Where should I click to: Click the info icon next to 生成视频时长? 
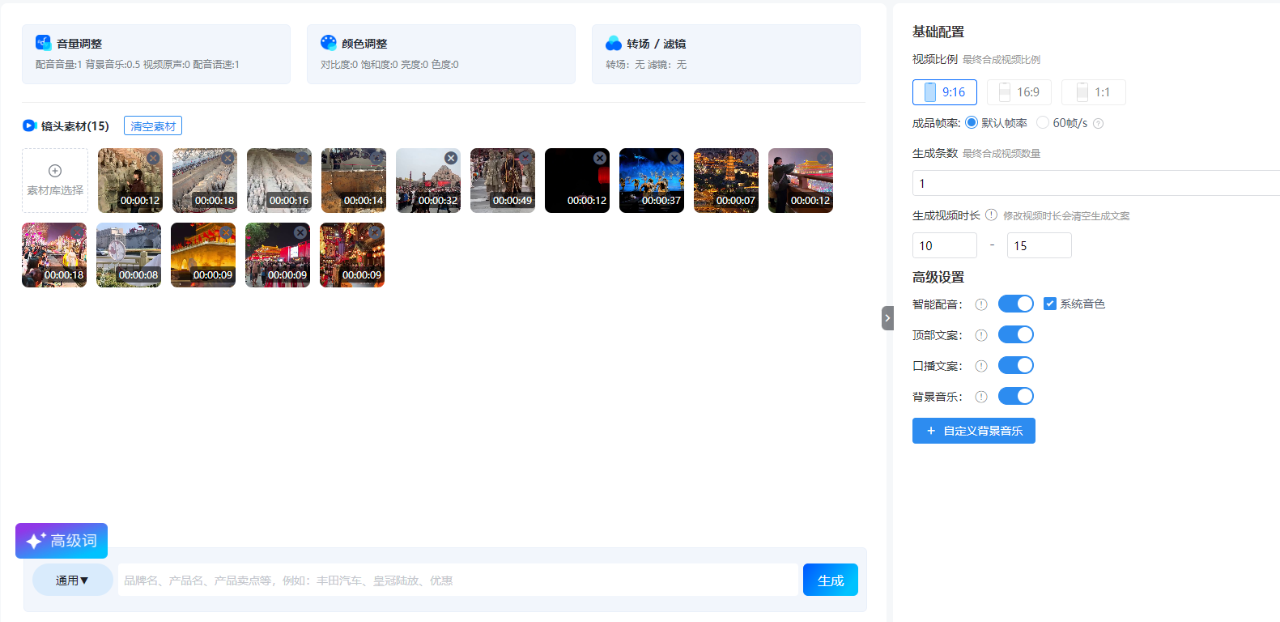[x=991, y=215]
